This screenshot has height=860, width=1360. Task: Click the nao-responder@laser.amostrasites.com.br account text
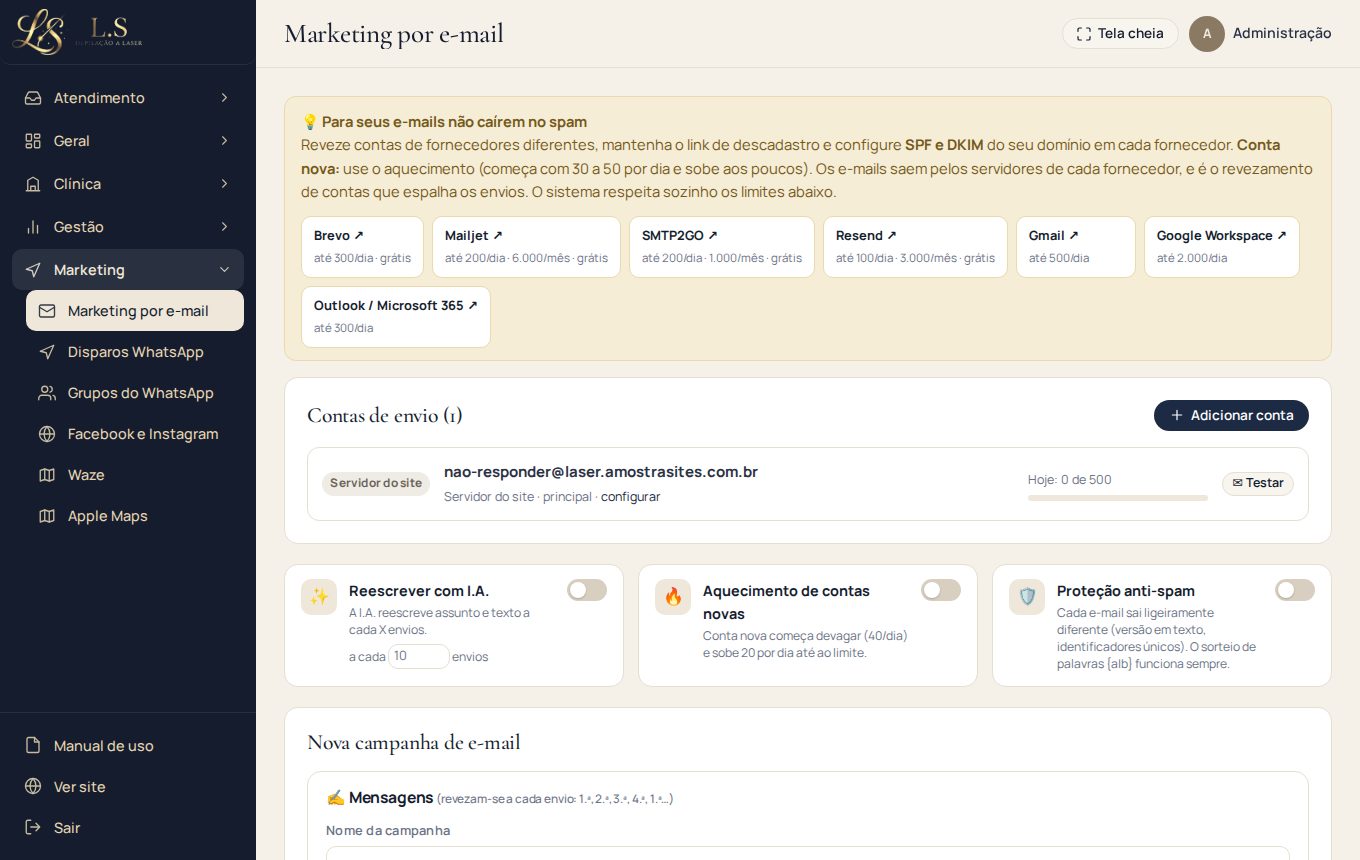(x=601, y=472)
